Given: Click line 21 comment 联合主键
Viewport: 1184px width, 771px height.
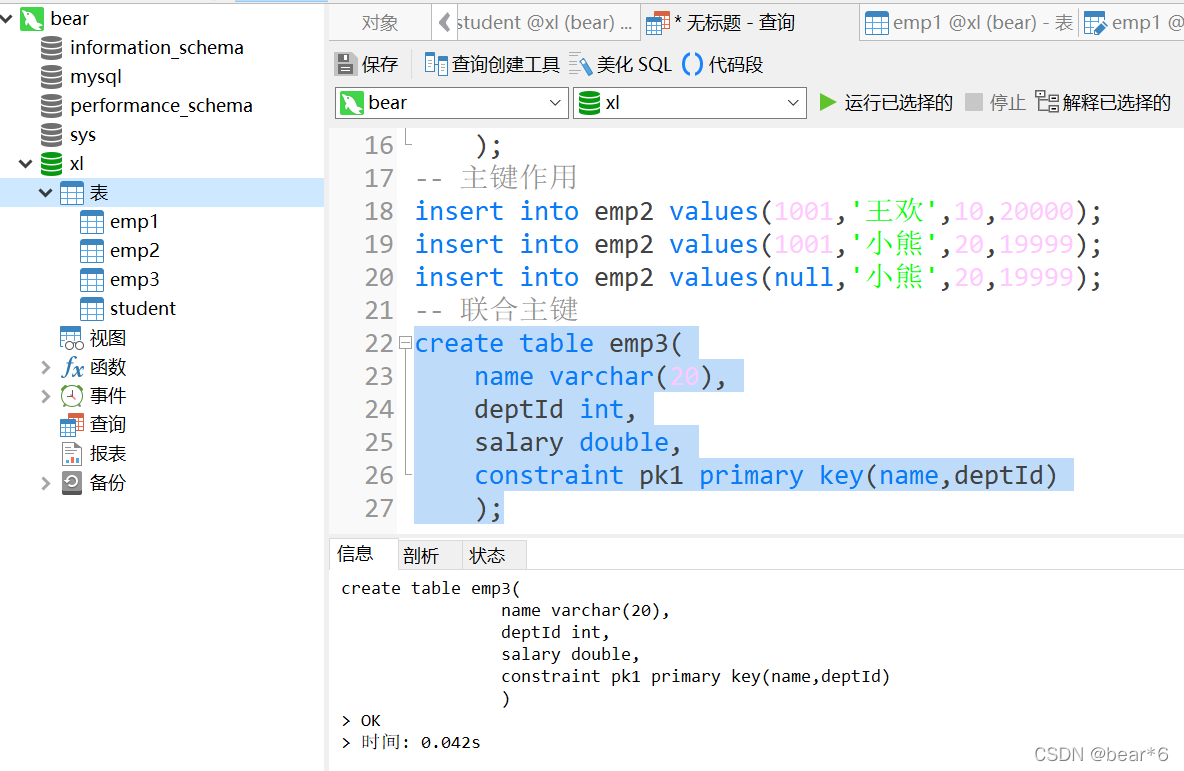Looking at the screenshot, I should click(x=496, y=310).
